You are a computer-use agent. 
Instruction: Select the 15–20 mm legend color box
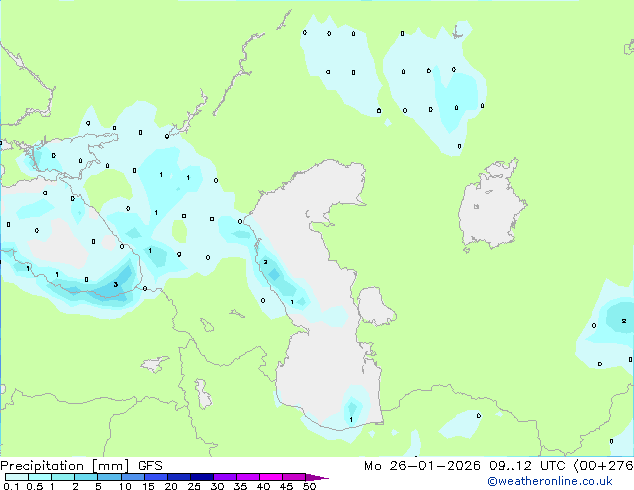(x=156, y=477)
